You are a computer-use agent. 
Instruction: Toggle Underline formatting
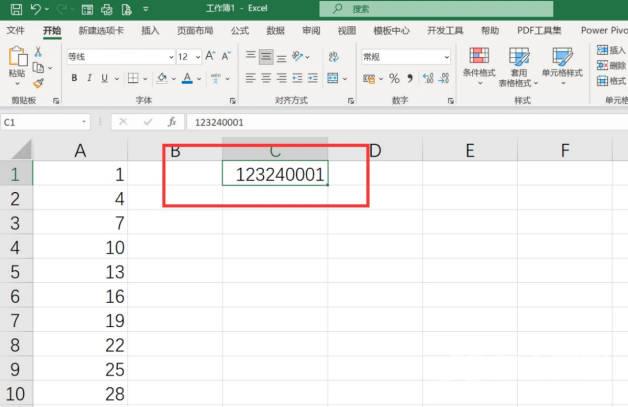(x=105, y=78)
